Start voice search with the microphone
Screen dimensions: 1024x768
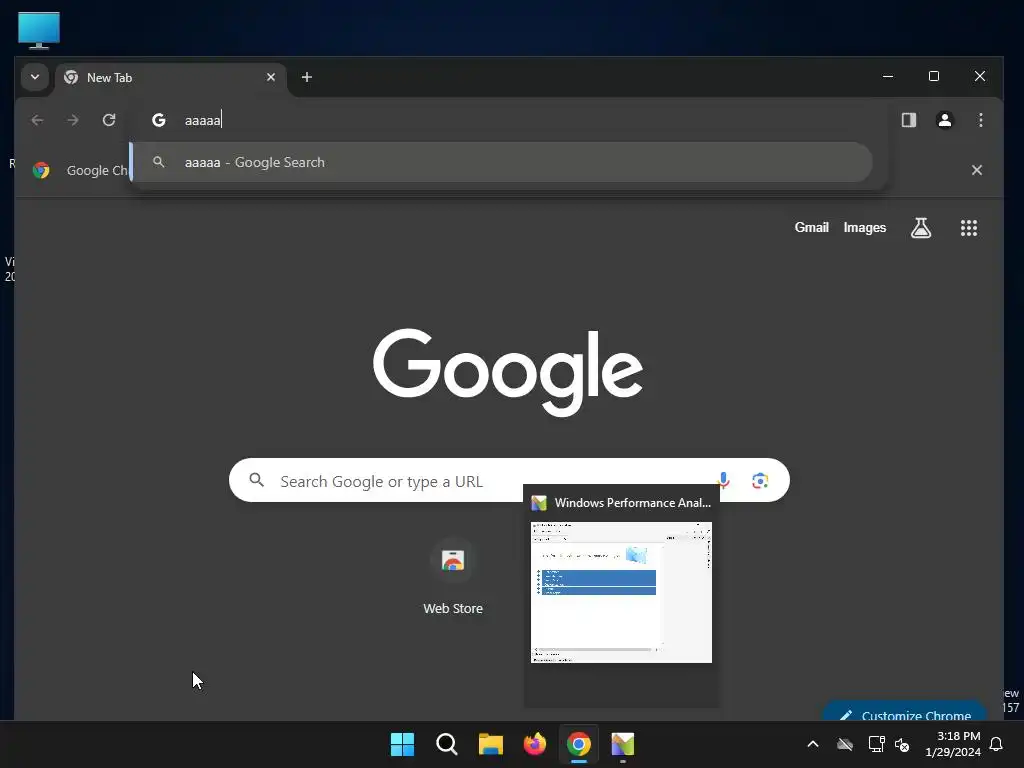723,480
